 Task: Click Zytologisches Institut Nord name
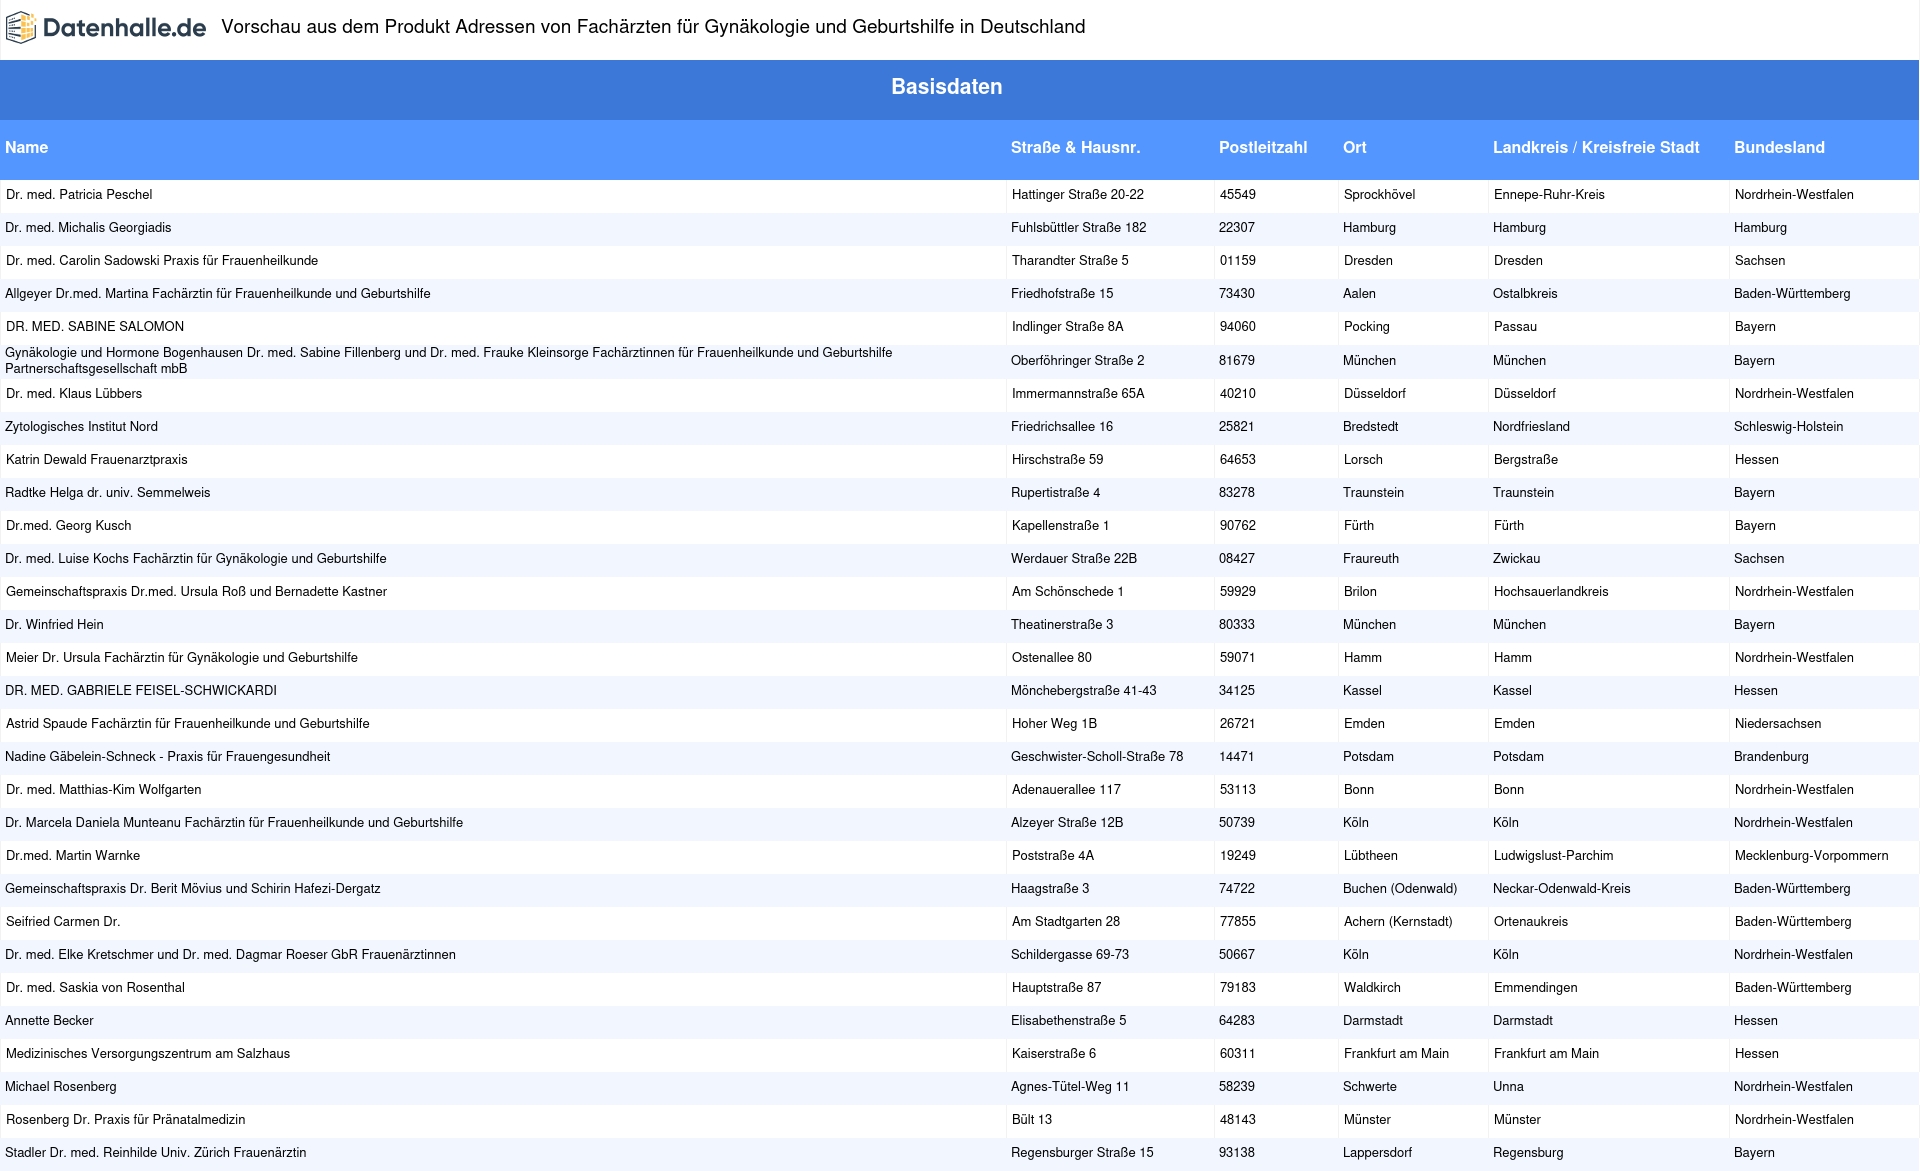[81, 427]
